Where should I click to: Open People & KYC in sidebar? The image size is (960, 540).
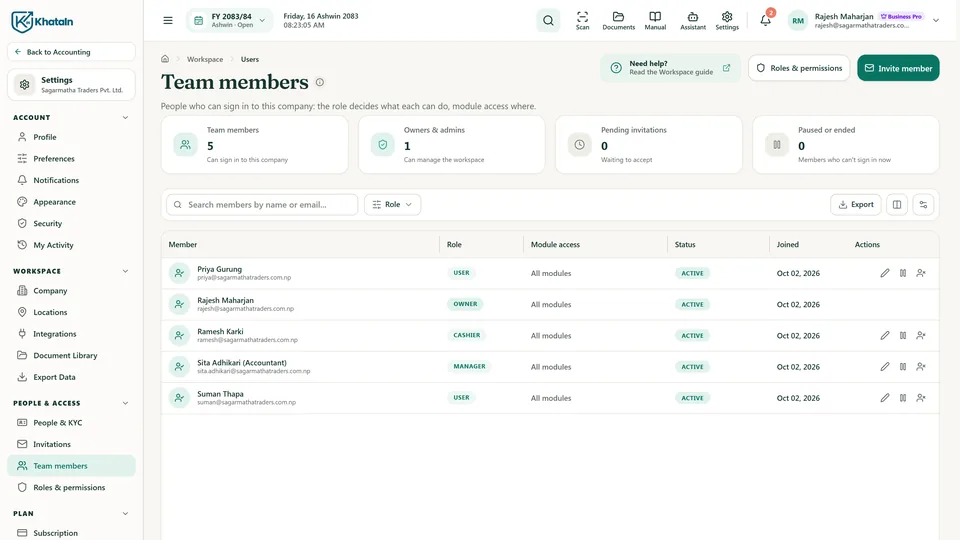(x=71, y=422)
